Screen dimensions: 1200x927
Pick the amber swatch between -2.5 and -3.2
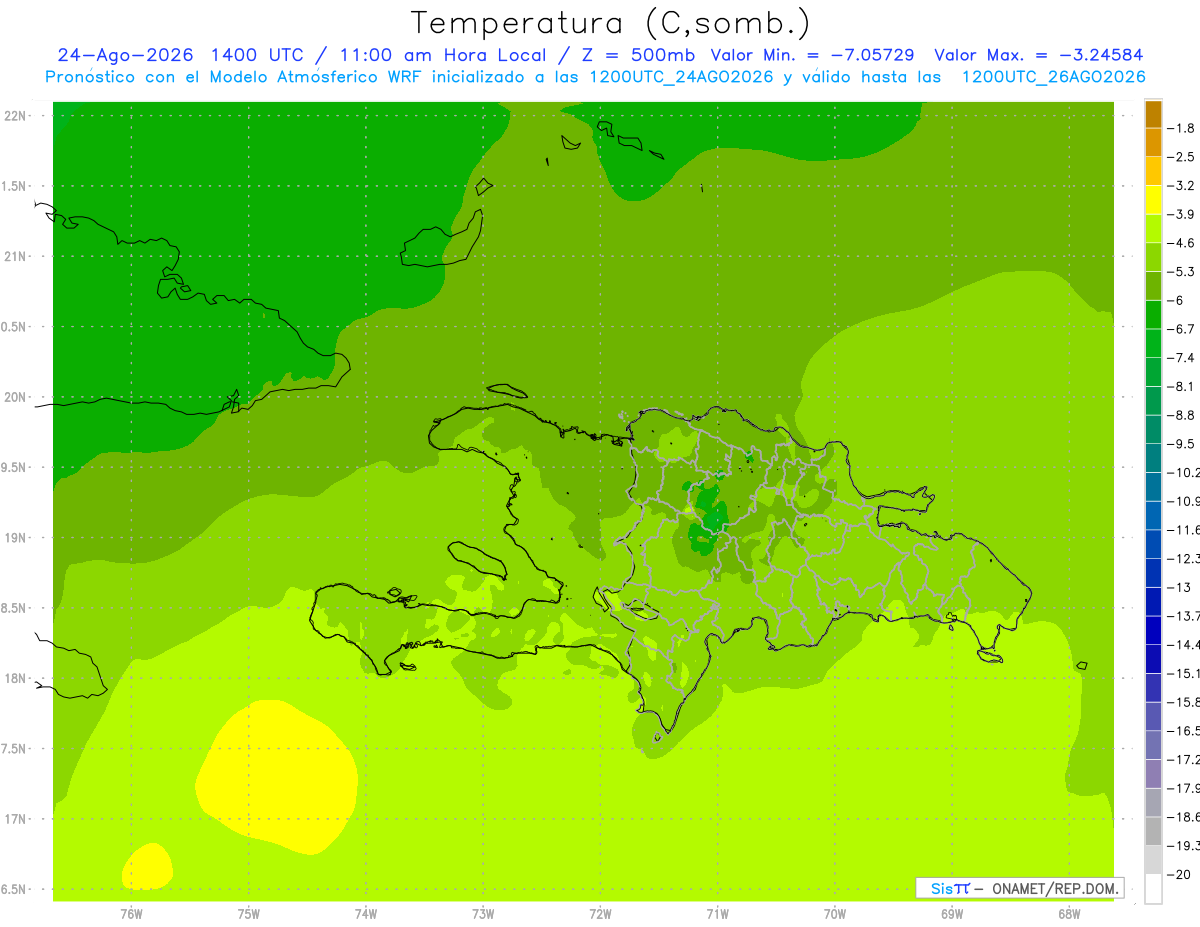[x=1153, y=171]
